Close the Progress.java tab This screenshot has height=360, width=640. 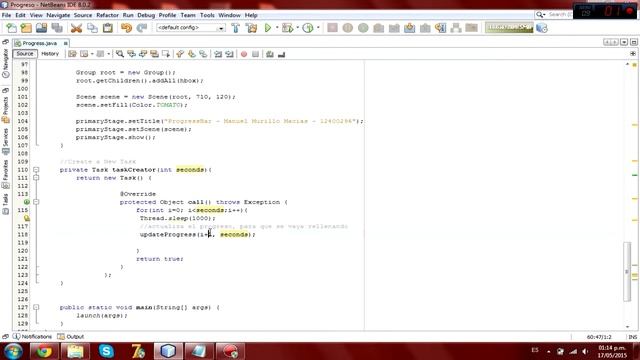tap(65, 43)
